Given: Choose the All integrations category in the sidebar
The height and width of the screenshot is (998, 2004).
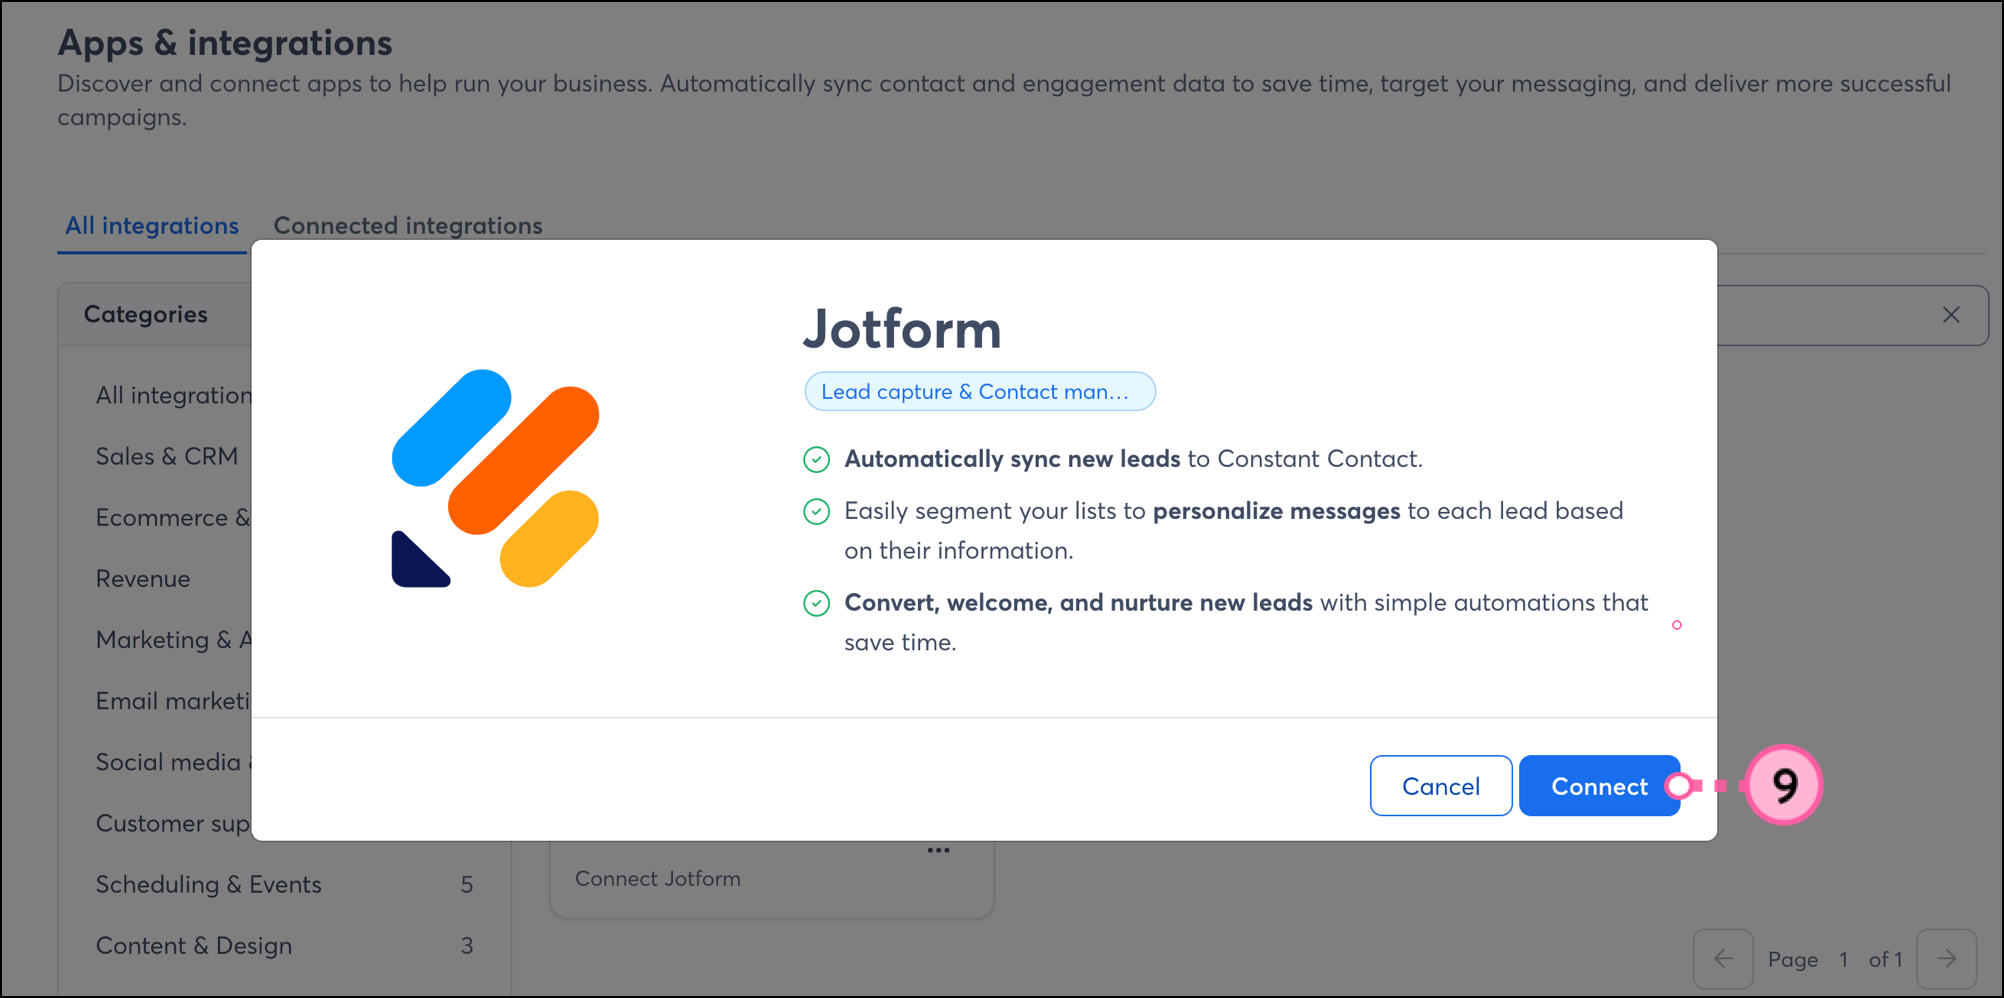Looking at the screenshot, I should [174, 395].
